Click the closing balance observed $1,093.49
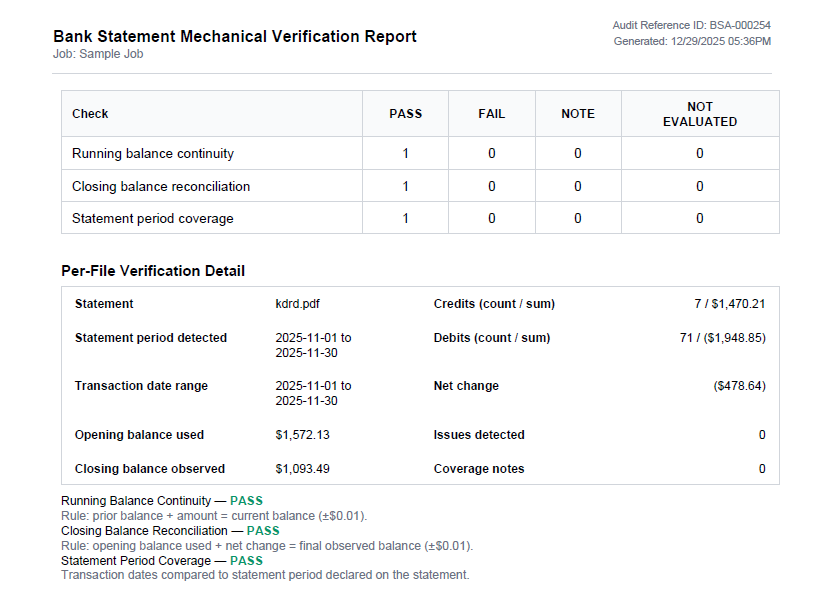 pyautogui.click(x=302, y=468)
